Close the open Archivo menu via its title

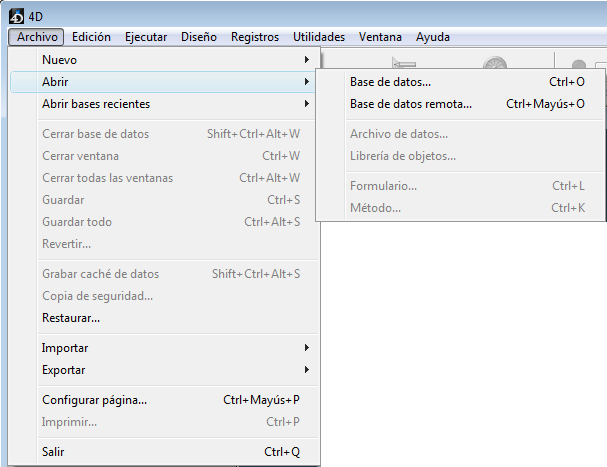39,37
